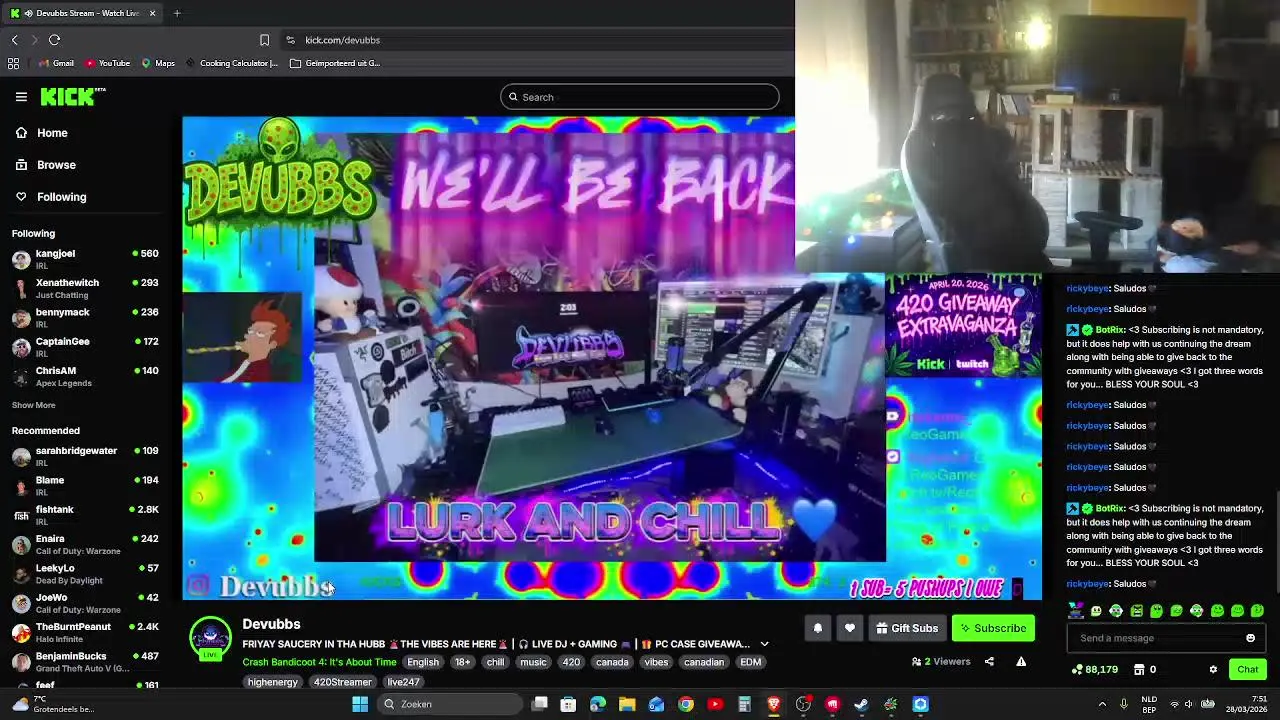Click the Subscribe button
This screenshot has height=720, width=1280.
tap(993, 628)
